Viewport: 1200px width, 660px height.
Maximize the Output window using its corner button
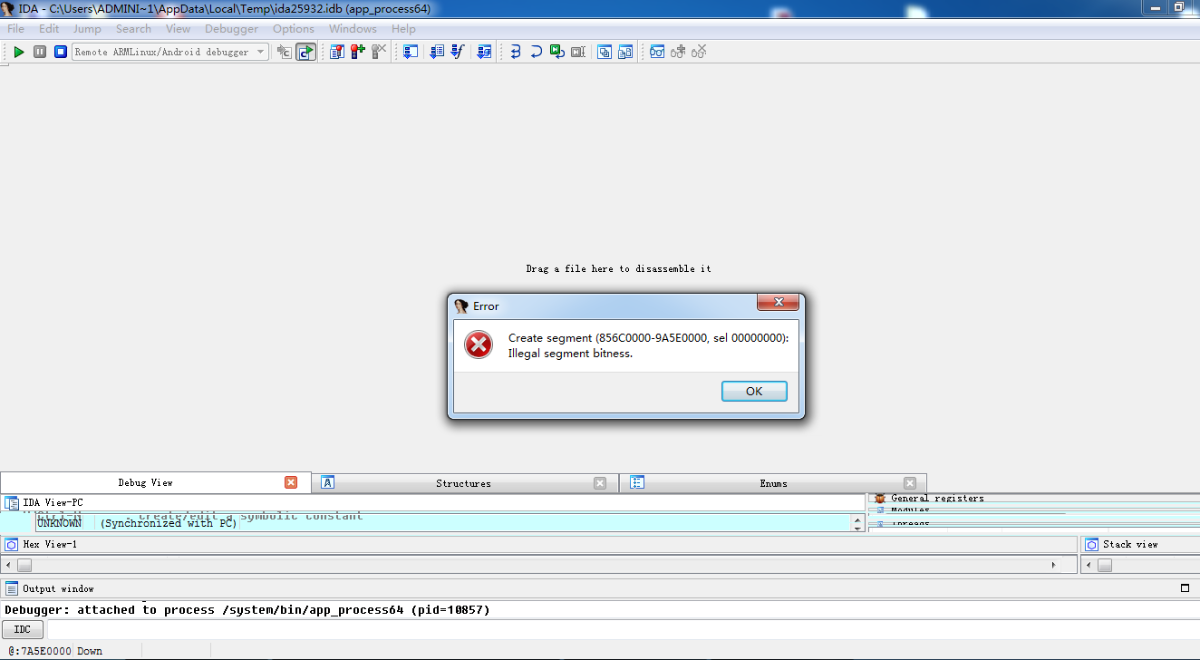1186,588
